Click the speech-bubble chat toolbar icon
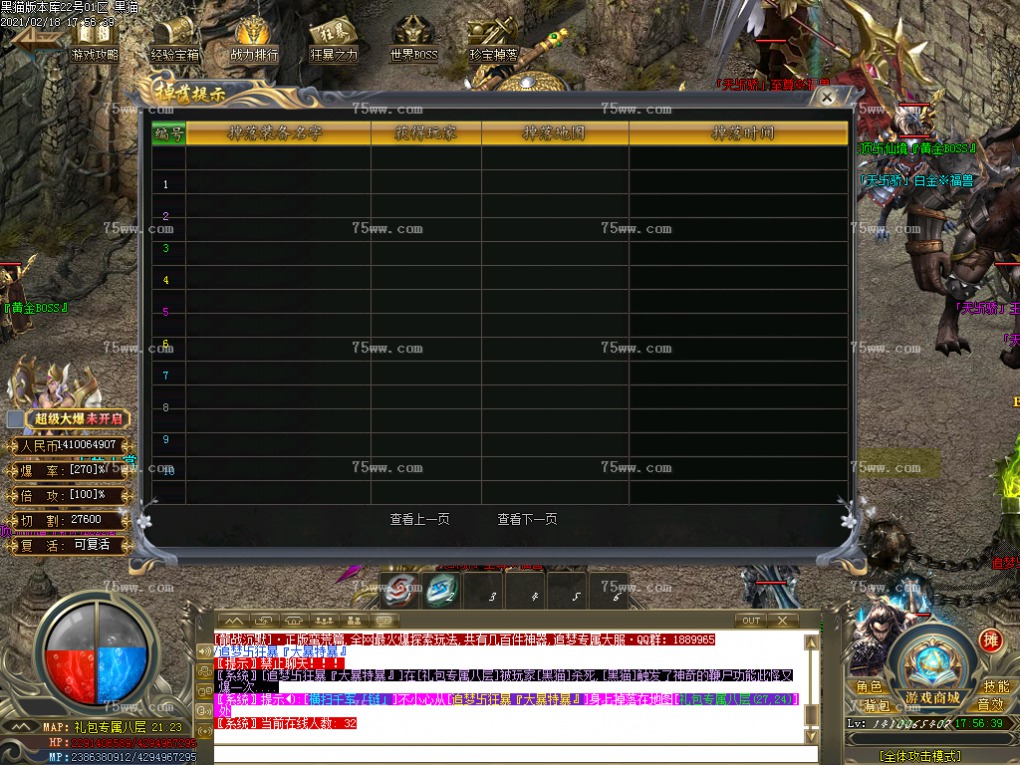 pyautogui.click(x=384, y=621)
